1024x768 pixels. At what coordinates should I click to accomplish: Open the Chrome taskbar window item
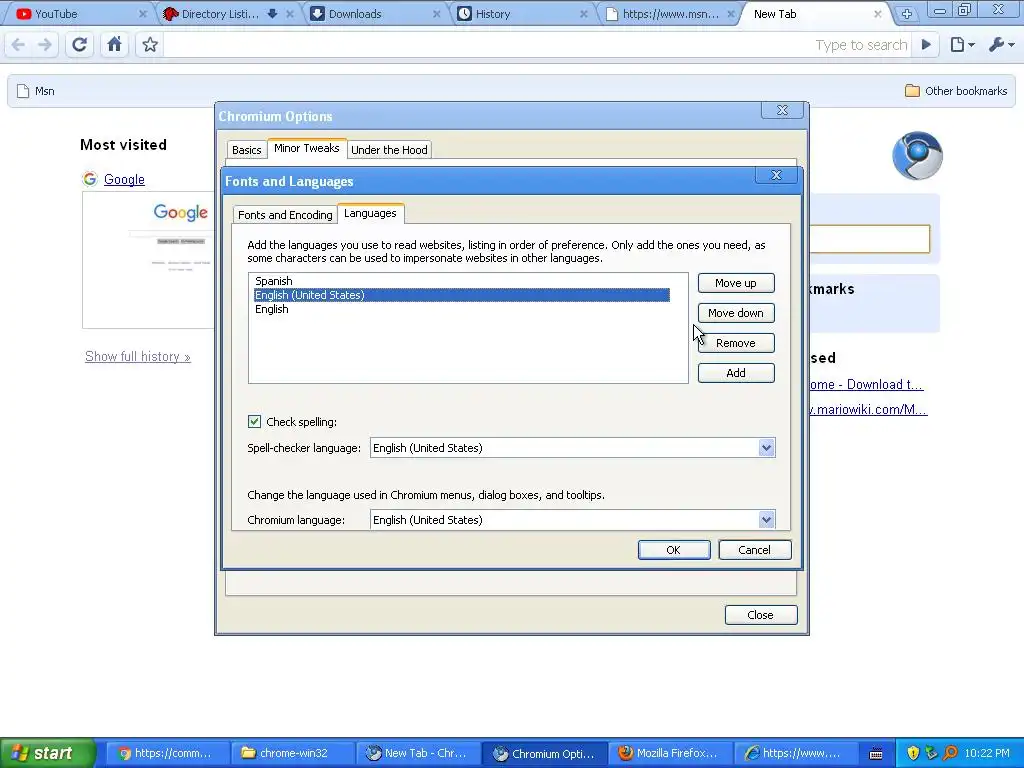coord(168,753)
